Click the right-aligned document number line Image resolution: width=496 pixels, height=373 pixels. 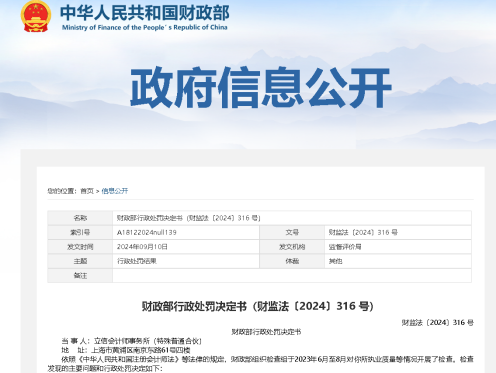pyautogui.click(x=437, y=322)
